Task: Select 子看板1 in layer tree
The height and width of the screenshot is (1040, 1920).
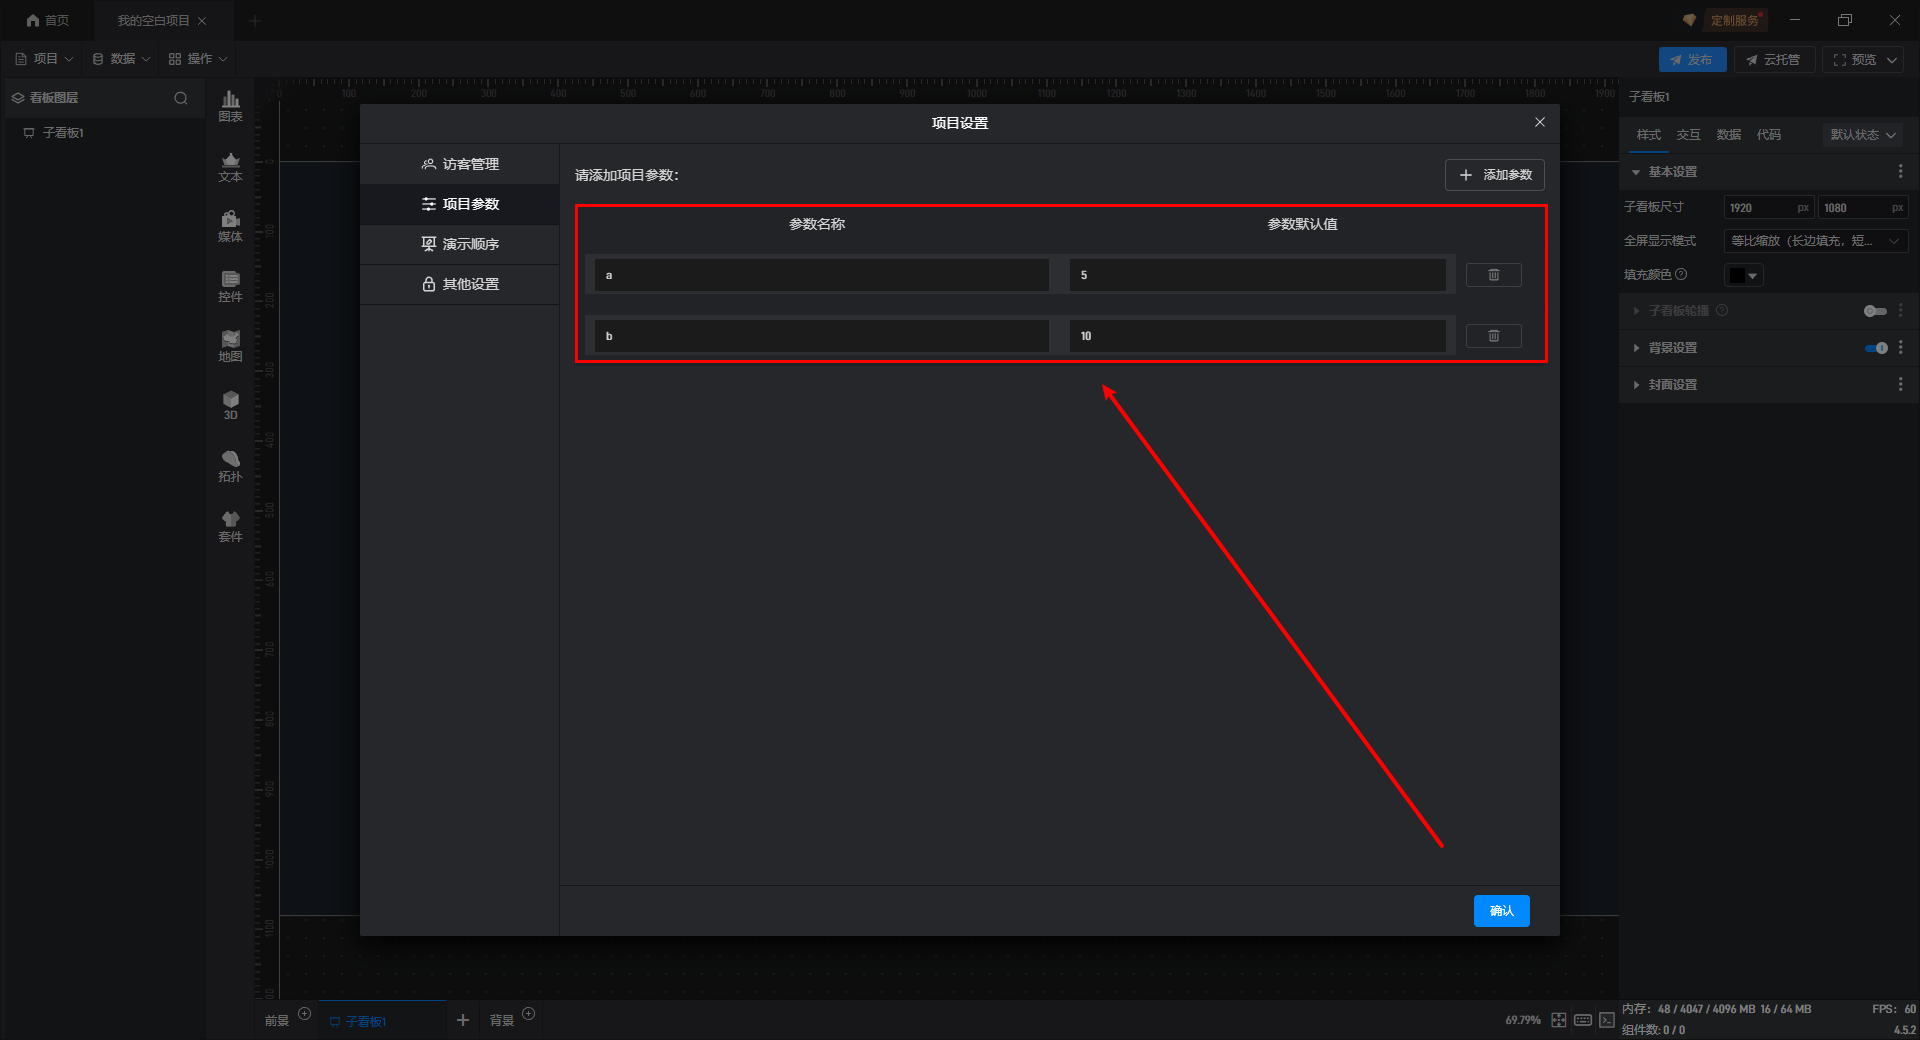Action: pyautogui.click(x=63, y=133)
